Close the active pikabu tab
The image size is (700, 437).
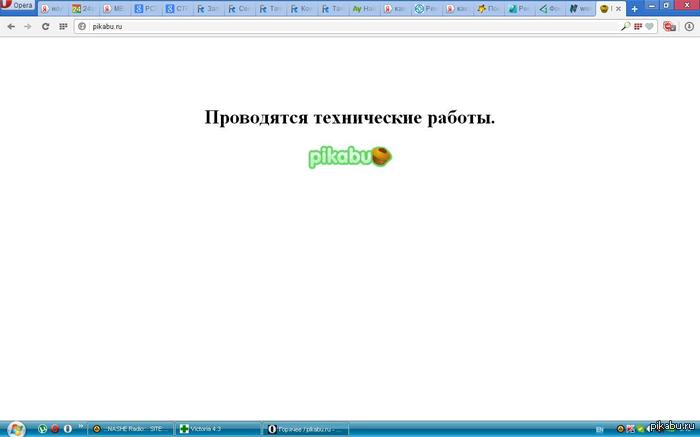click(x=619, y=8)
